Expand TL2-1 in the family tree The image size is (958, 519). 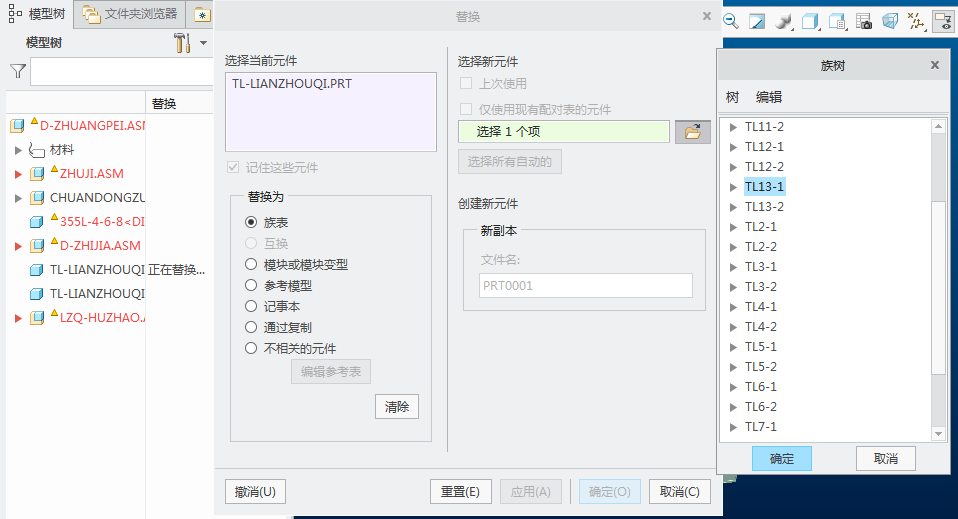[733, 227]
